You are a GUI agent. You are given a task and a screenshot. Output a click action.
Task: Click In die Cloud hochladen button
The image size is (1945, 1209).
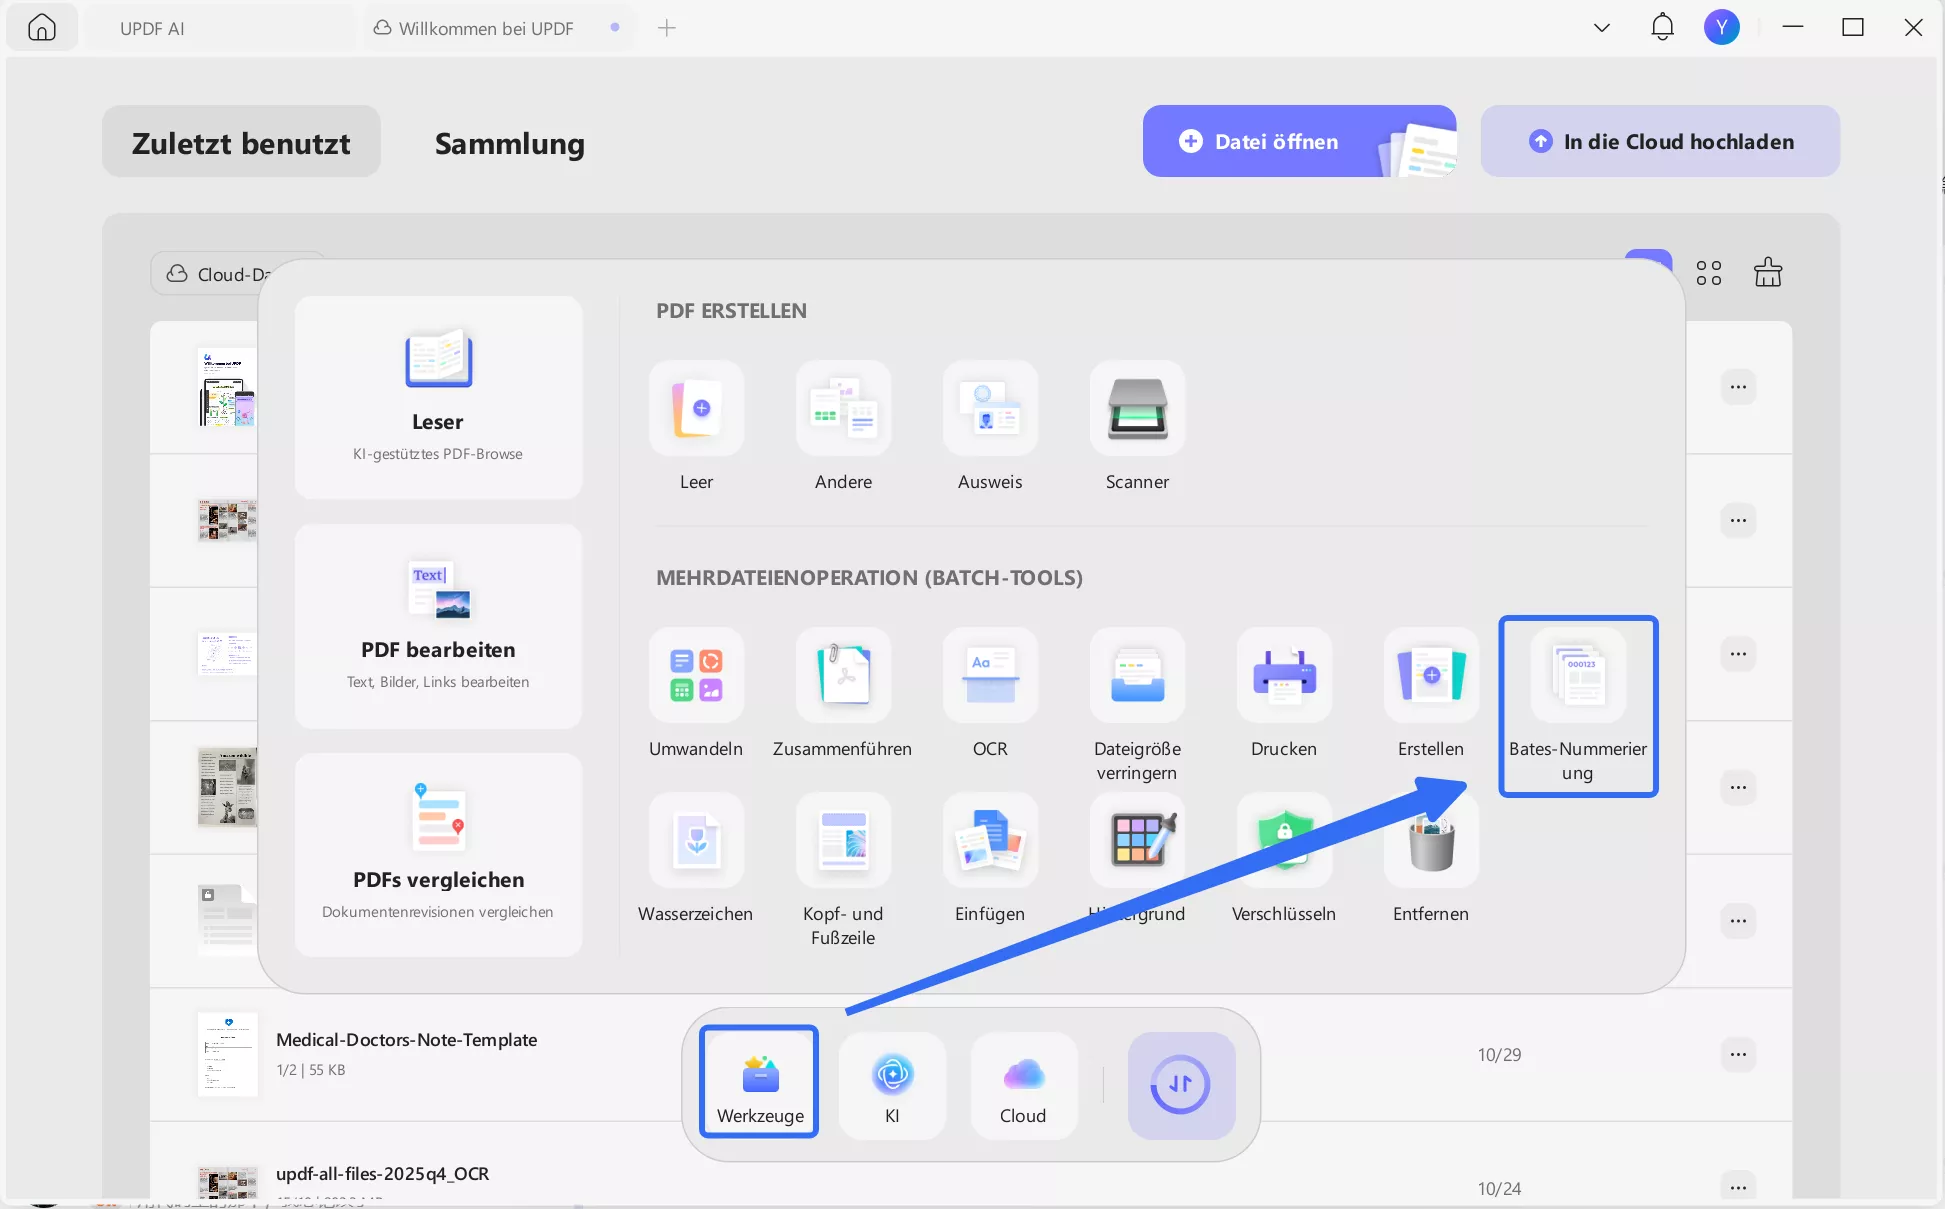point(1660,141)
